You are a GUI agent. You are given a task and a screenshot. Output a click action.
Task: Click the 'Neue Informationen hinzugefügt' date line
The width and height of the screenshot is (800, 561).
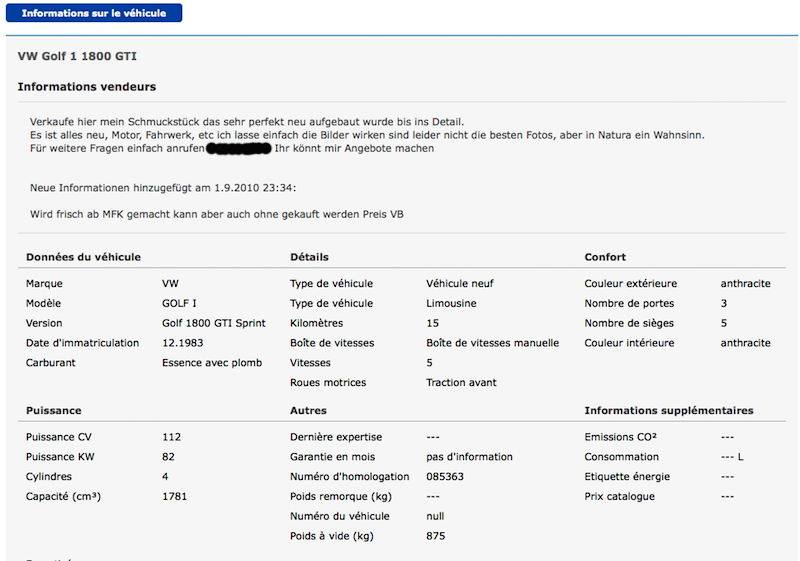(163, 188)
